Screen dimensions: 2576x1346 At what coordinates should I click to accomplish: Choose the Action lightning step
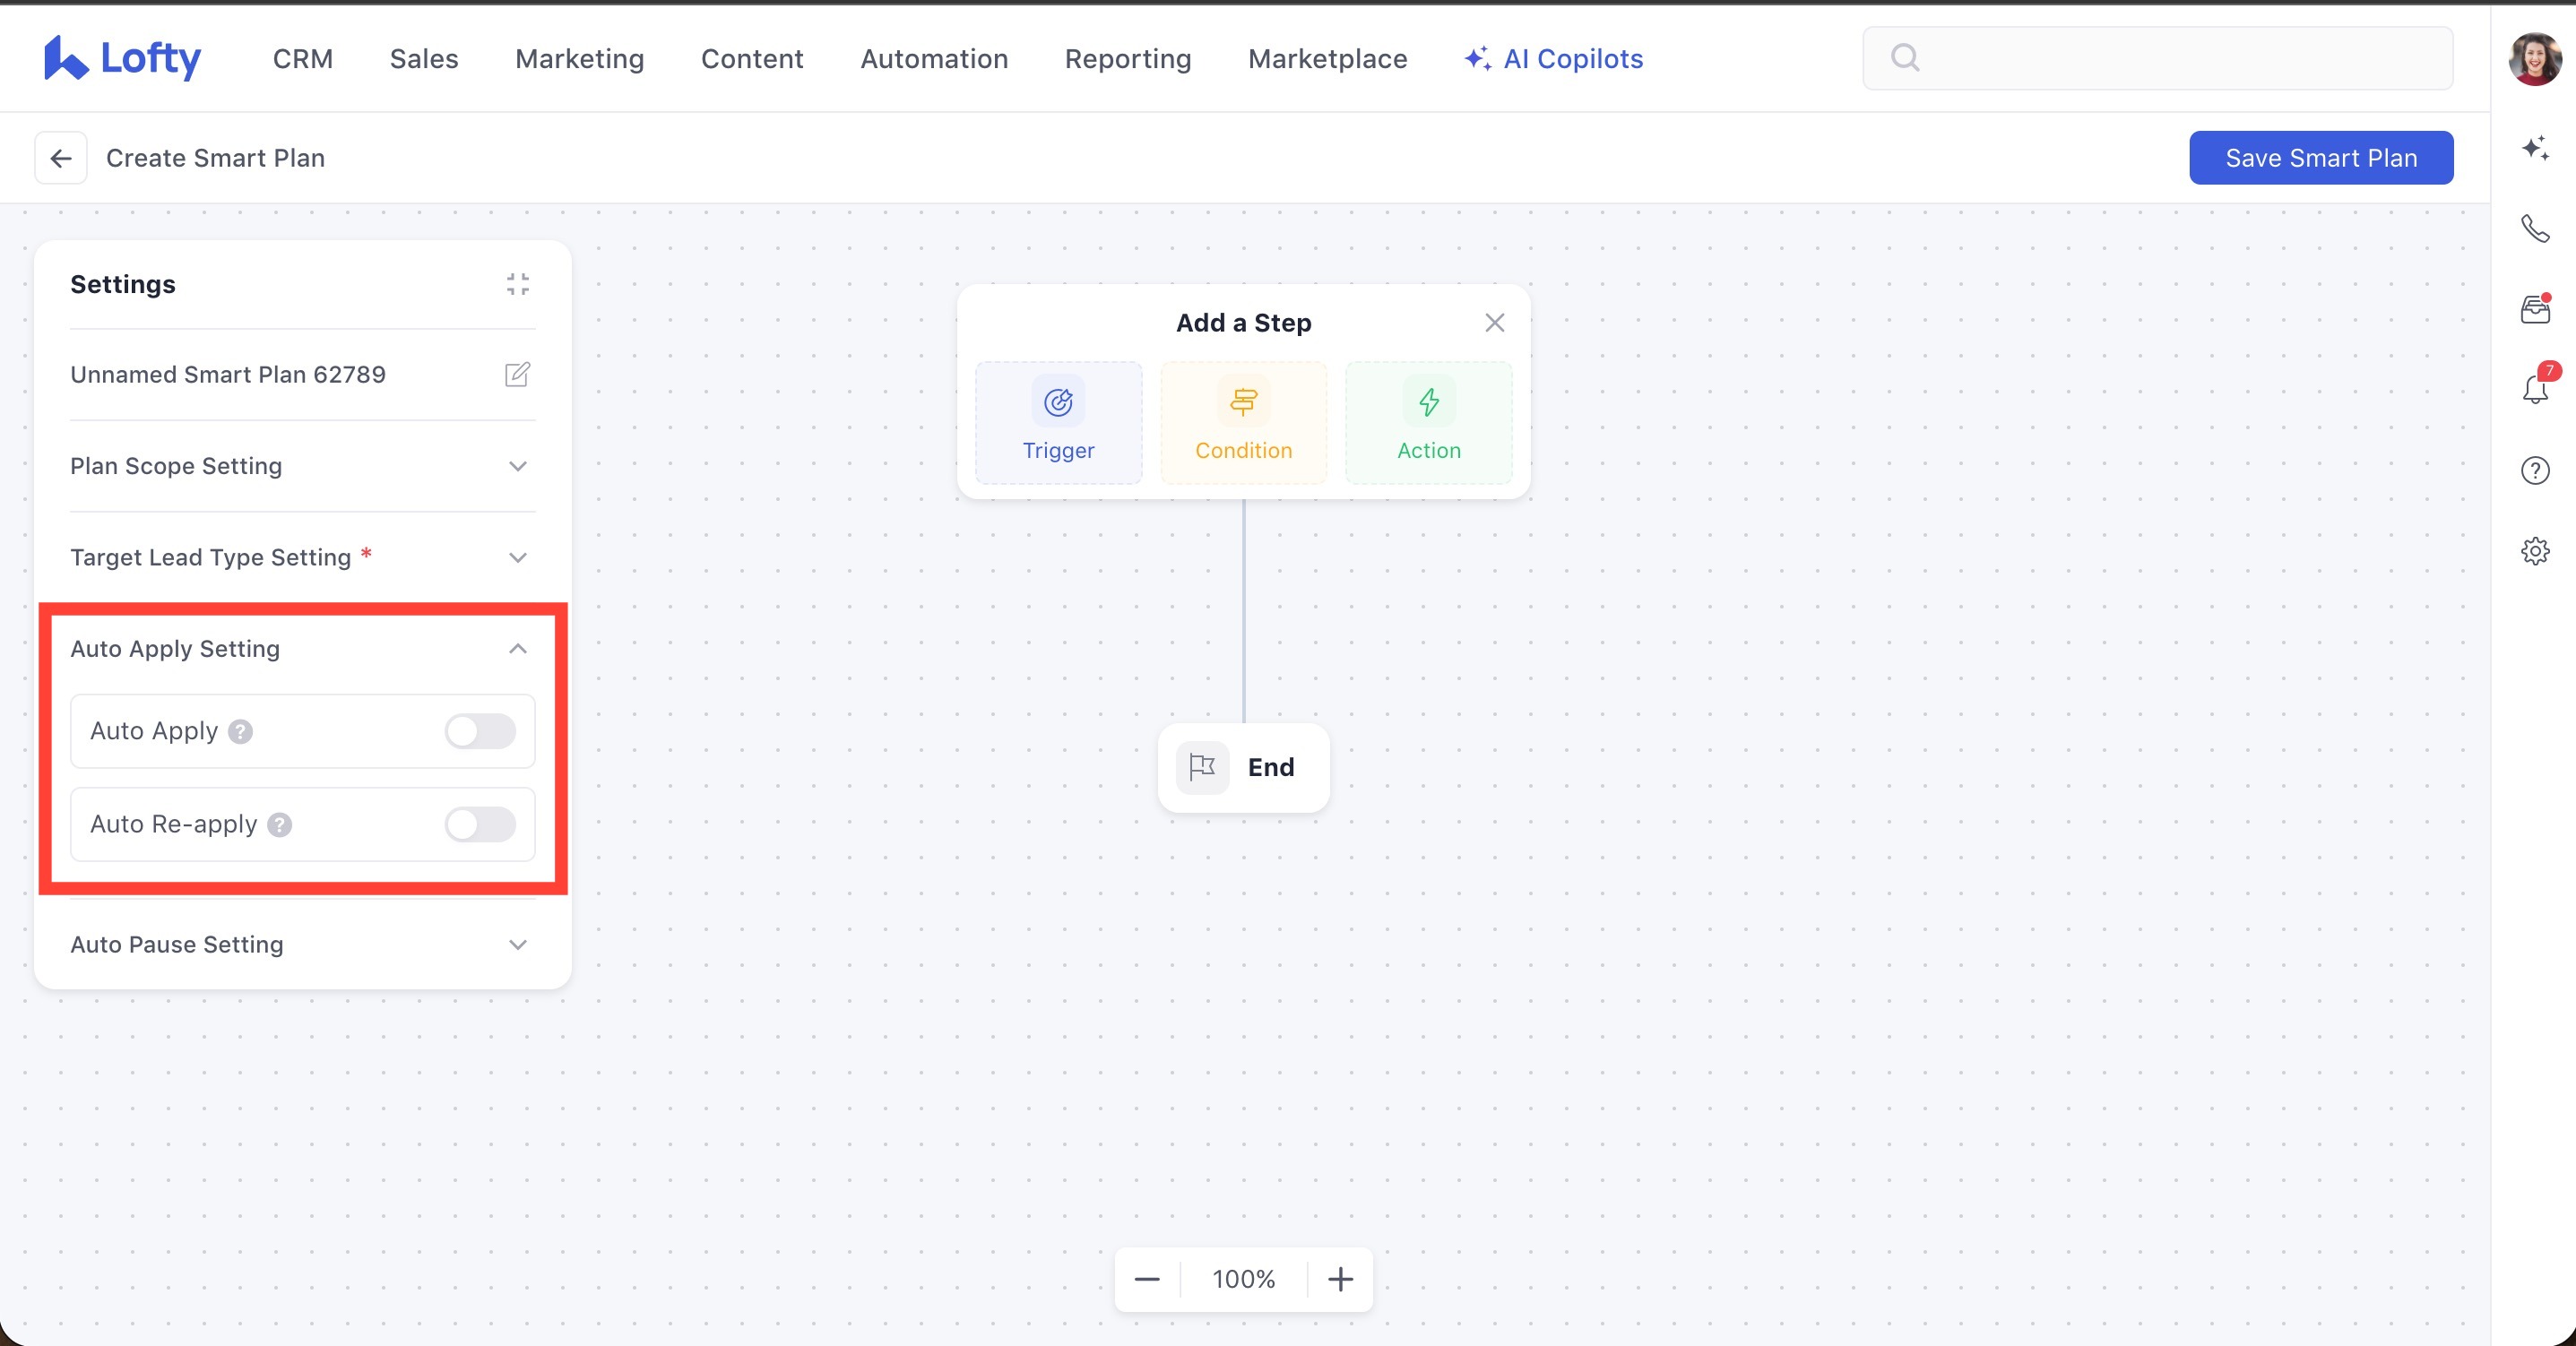coord(1428,423)
